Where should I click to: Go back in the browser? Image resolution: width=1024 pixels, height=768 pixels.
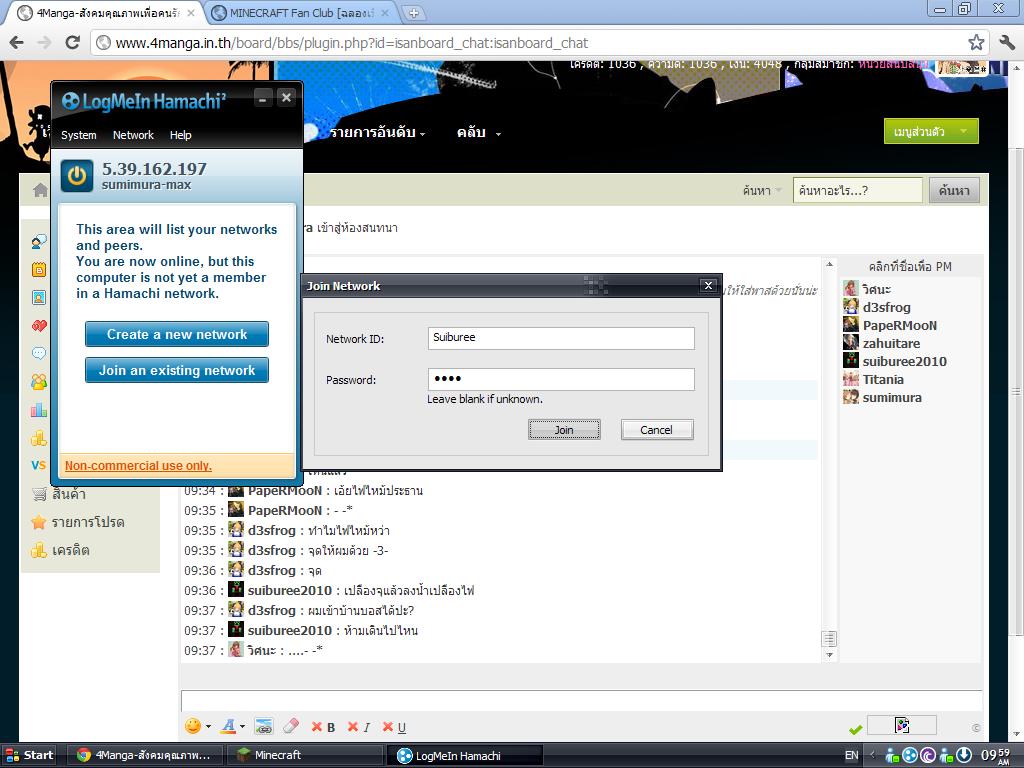pyautogui.click(x=17, y=43)
